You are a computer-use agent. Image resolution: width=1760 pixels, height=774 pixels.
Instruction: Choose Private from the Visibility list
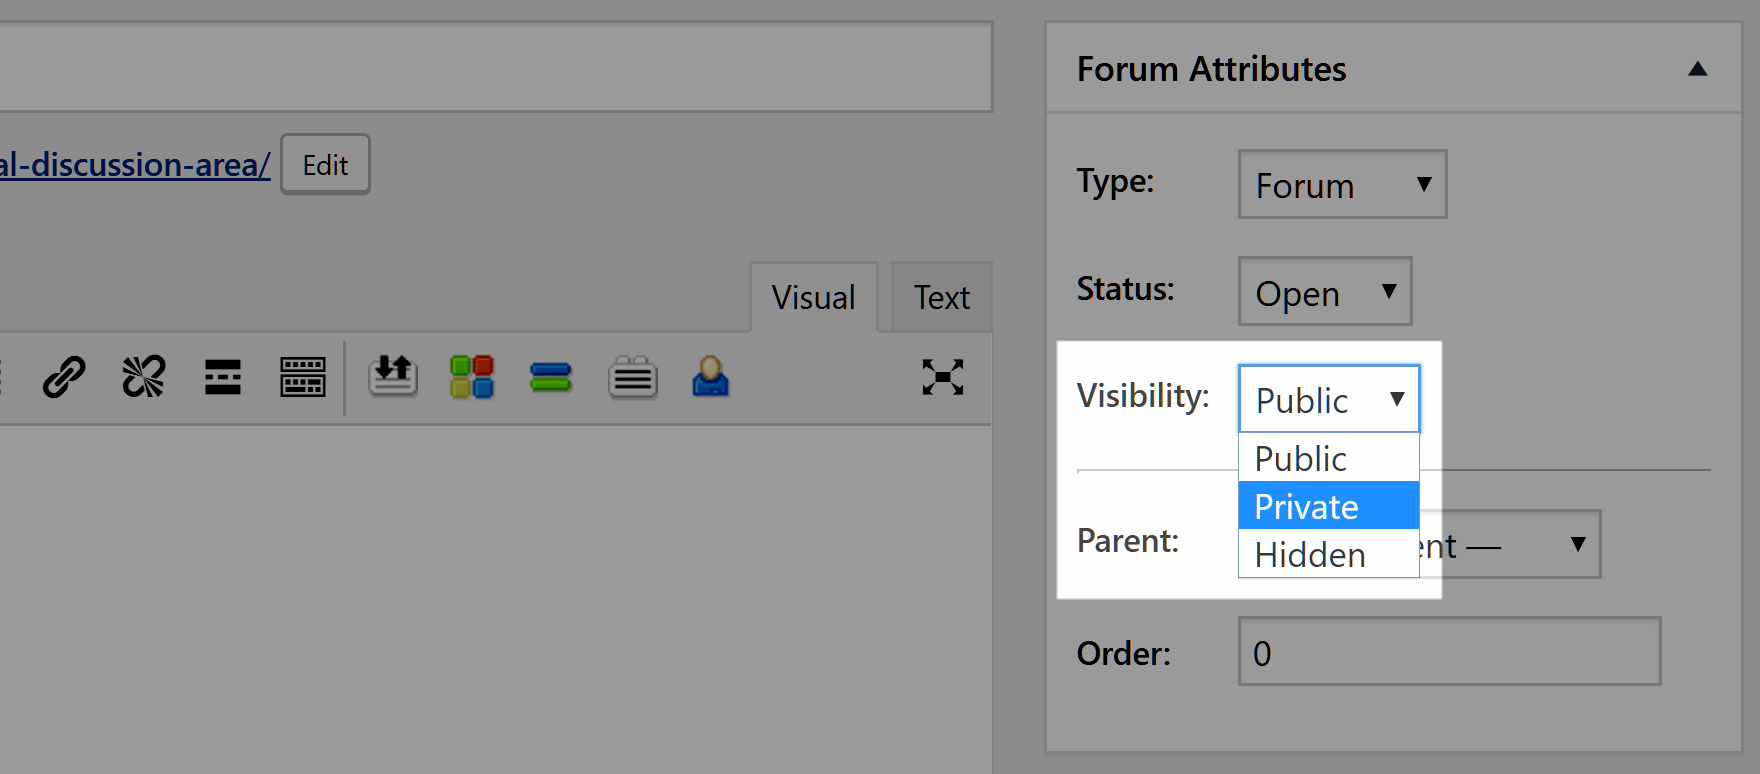coord(1328,506)
